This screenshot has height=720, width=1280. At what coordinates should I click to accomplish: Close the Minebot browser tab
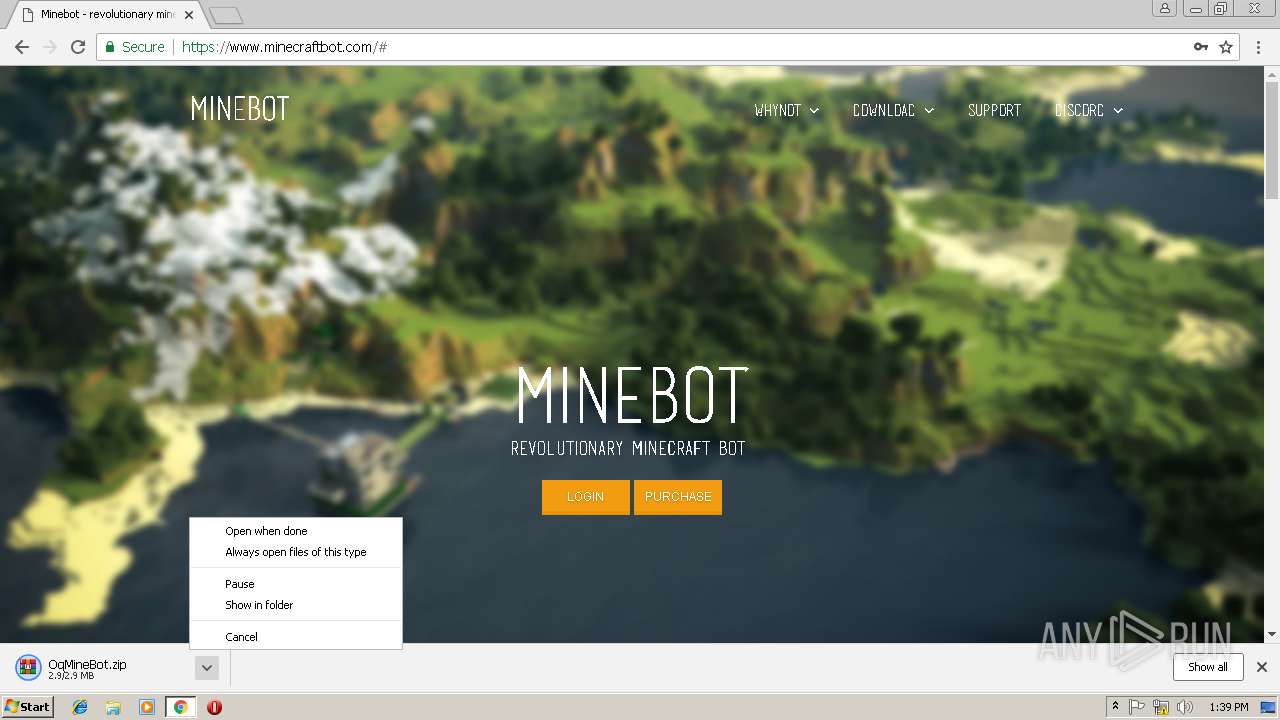189,15
